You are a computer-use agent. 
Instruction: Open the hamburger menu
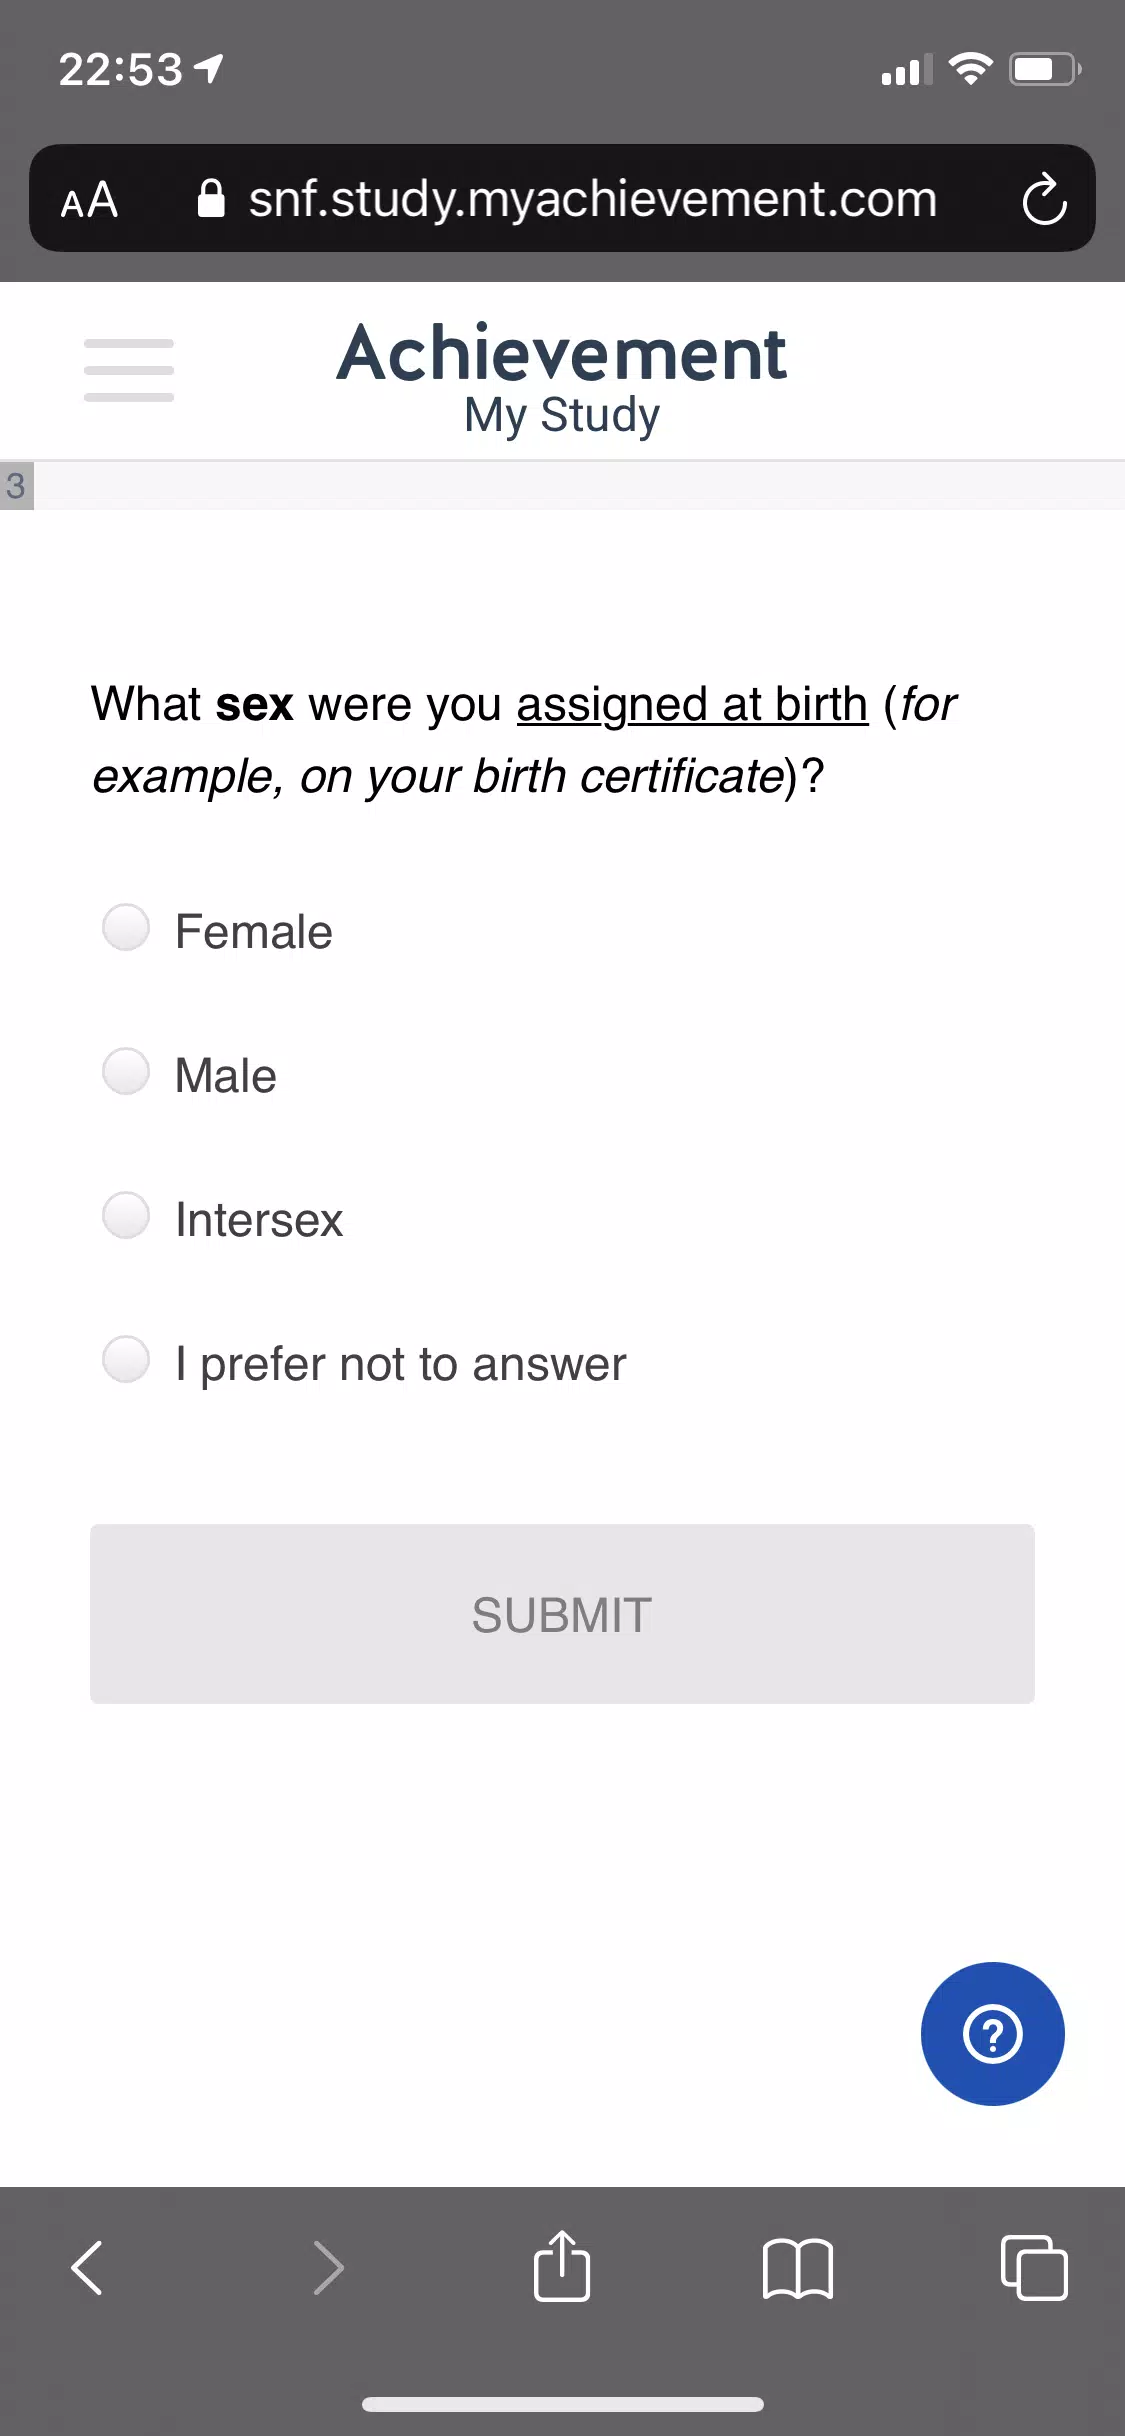[129, 370]
